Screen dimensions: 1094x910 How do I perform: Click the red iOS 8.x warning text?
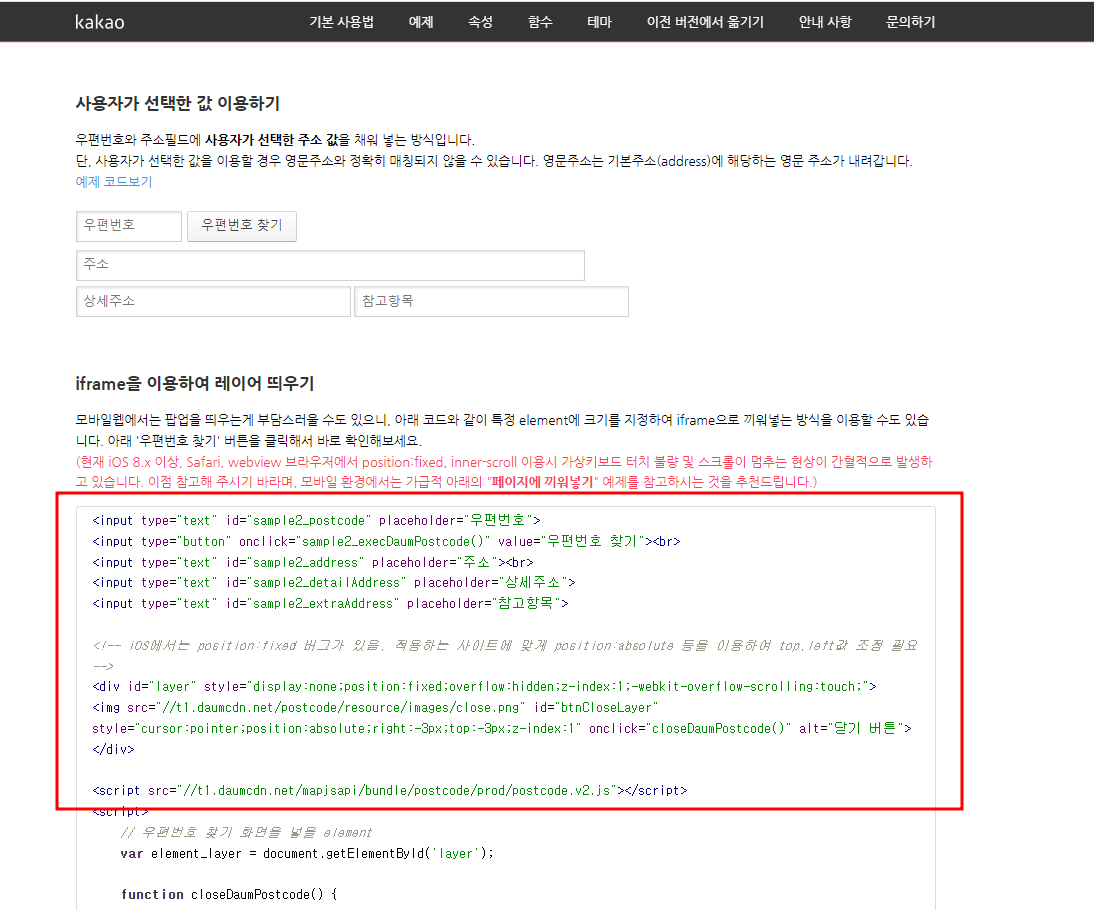click(504, 472)
